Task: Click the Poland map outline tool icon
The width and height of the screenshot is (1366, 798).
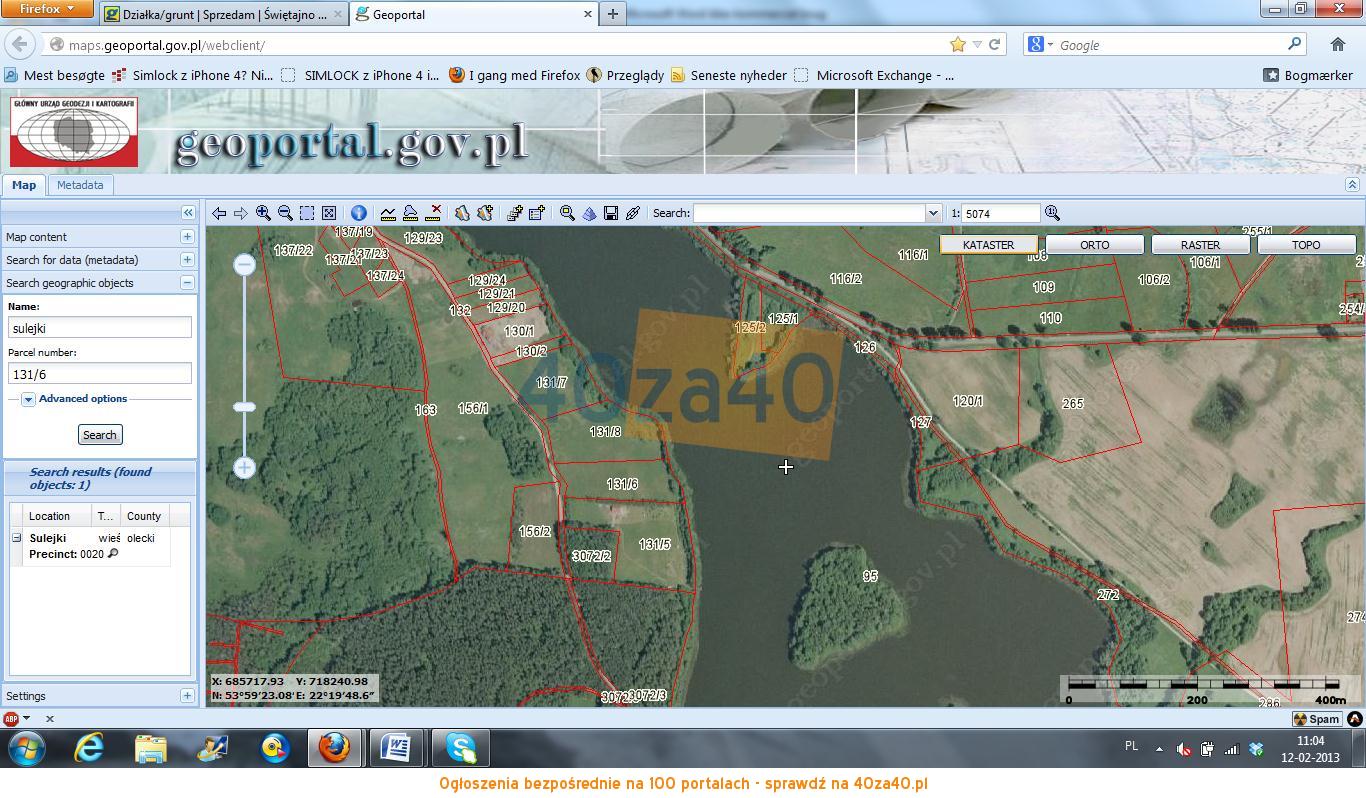Action: tap(462, 213)
